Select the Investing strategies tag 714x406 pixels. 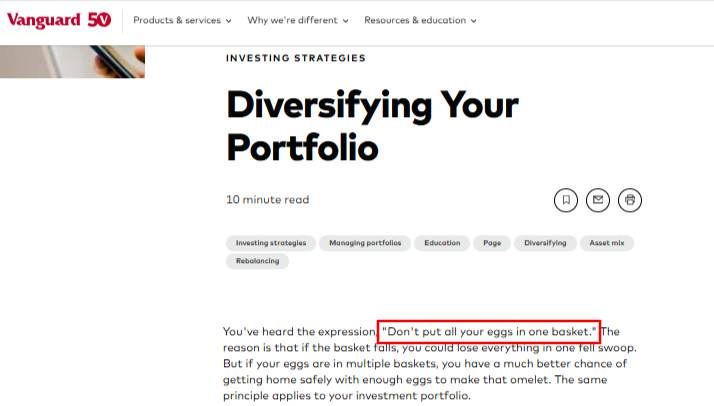[x=271, y=243]
